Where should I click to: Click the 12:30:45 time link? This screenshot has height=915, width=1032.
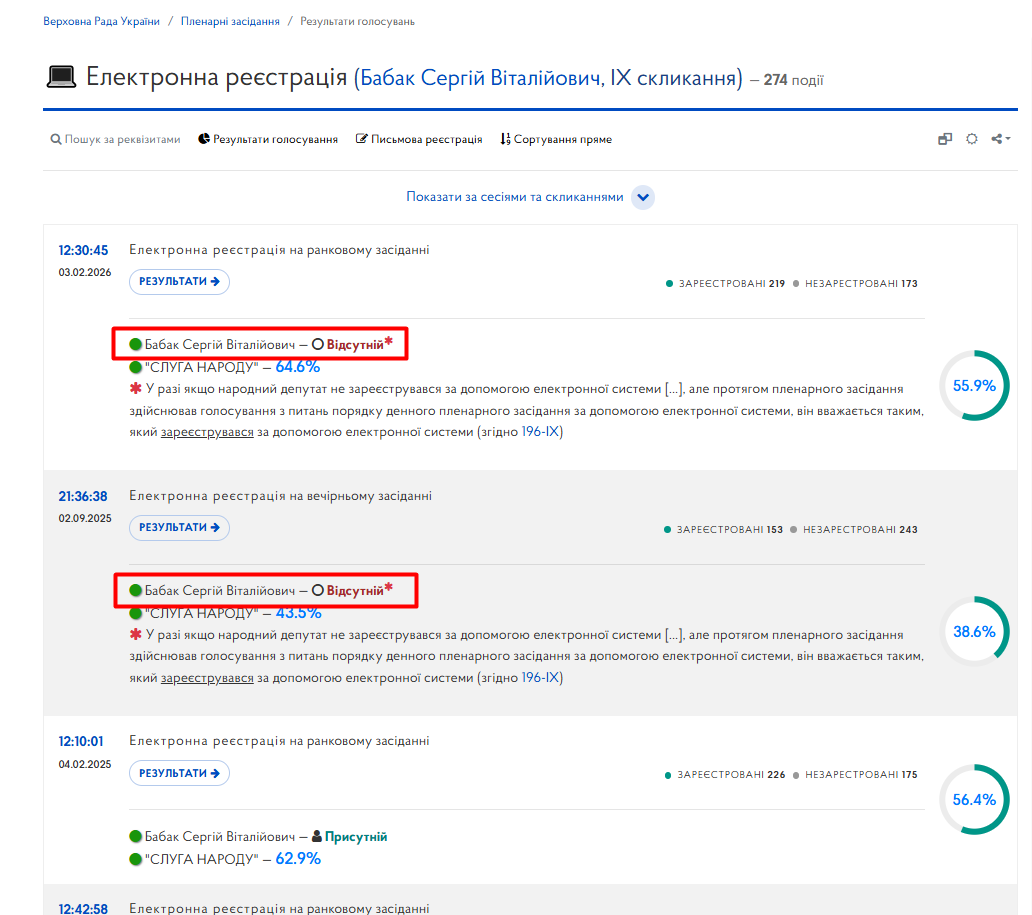pyautogui.click(x=83, y=250)
